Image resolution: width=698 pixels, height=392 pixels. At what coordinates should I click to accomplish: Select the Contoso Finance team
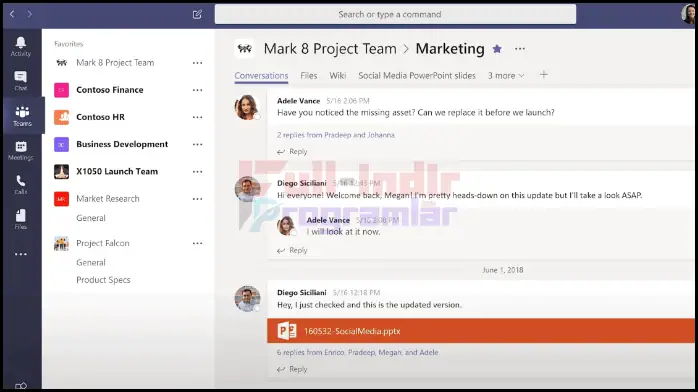(110, 90)
